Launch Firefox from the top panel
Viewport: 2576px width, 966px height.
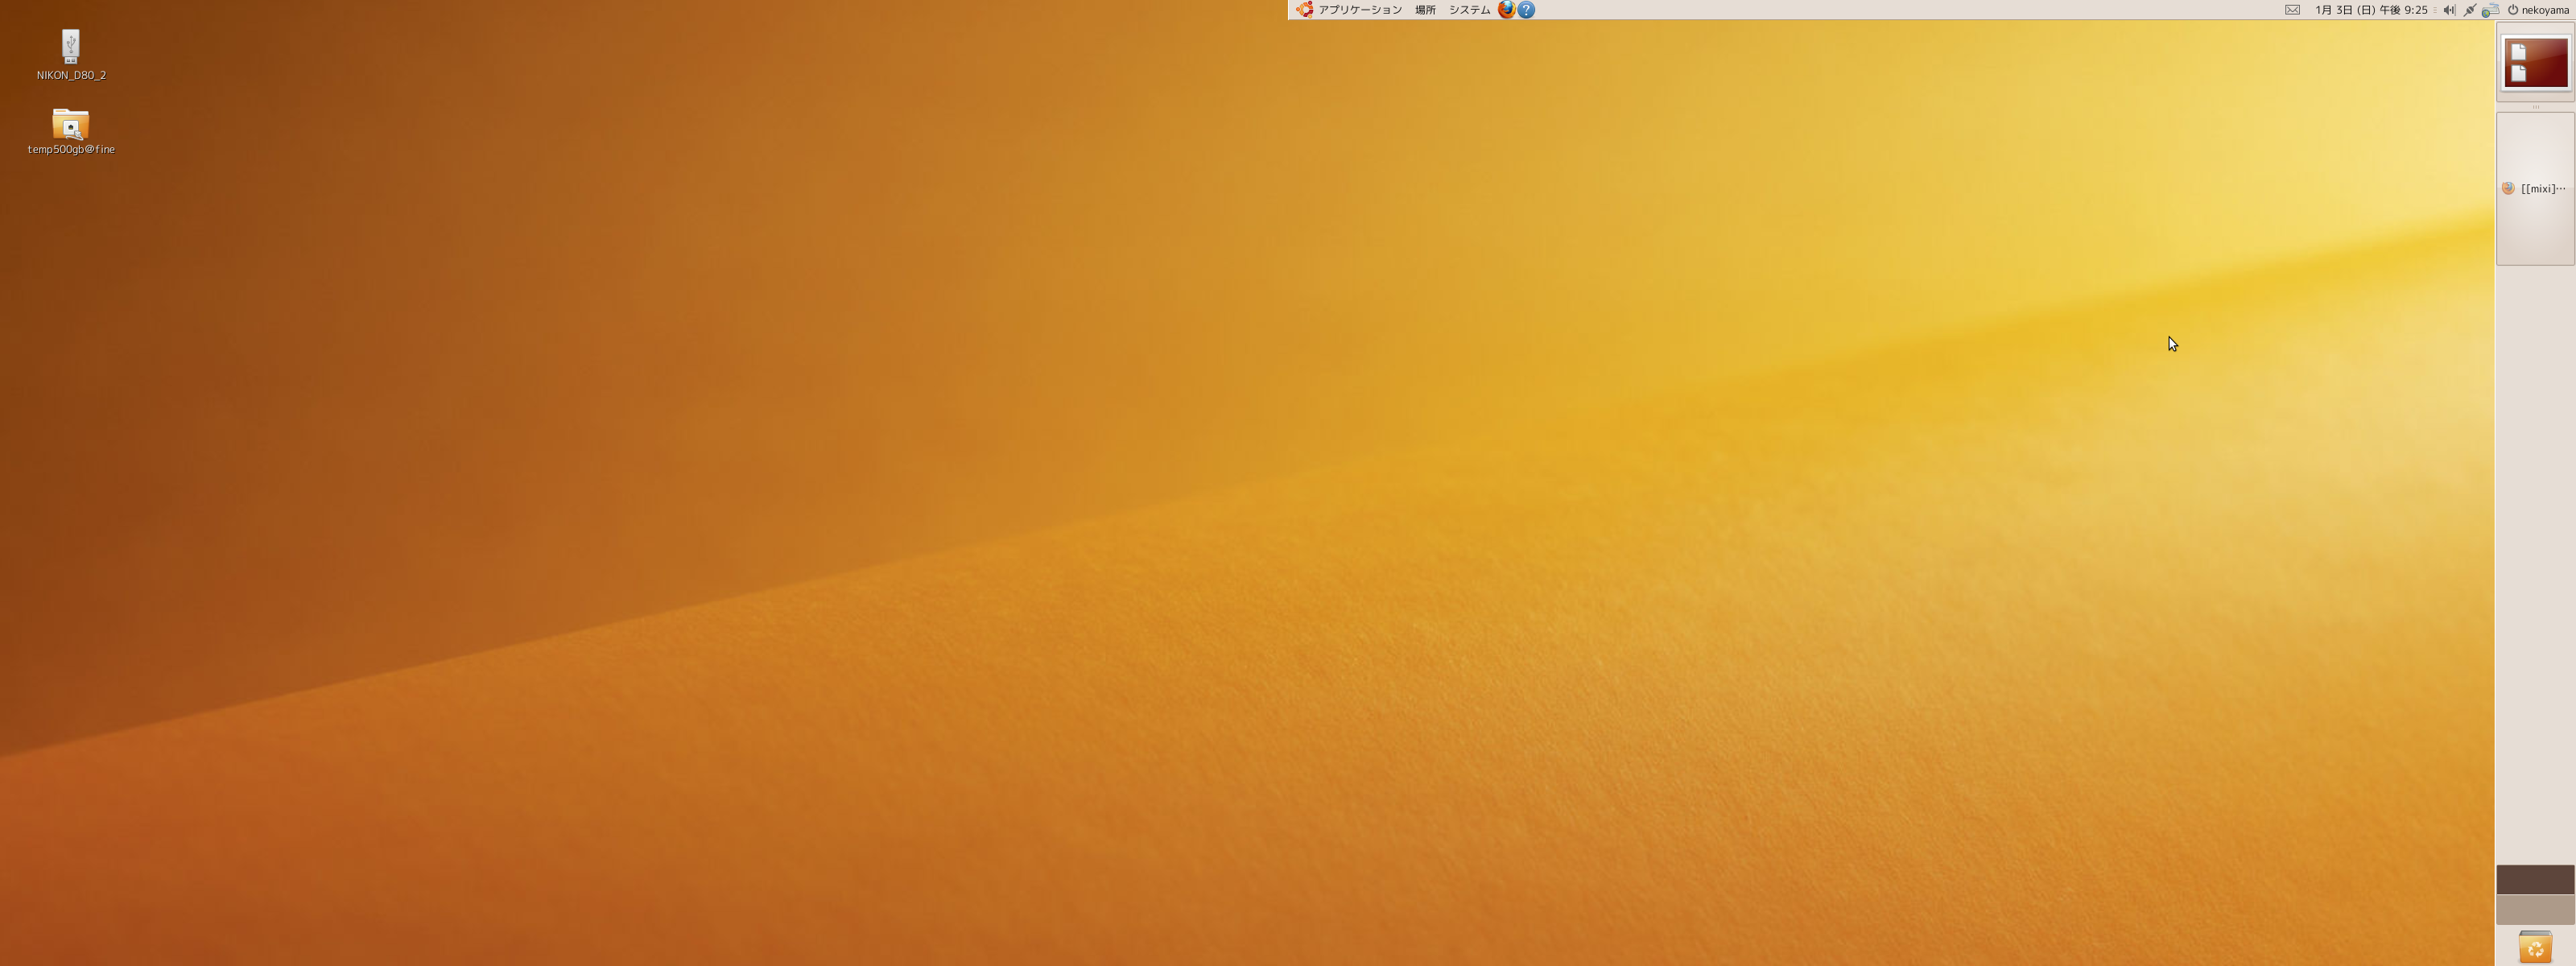coord(1506,10)
